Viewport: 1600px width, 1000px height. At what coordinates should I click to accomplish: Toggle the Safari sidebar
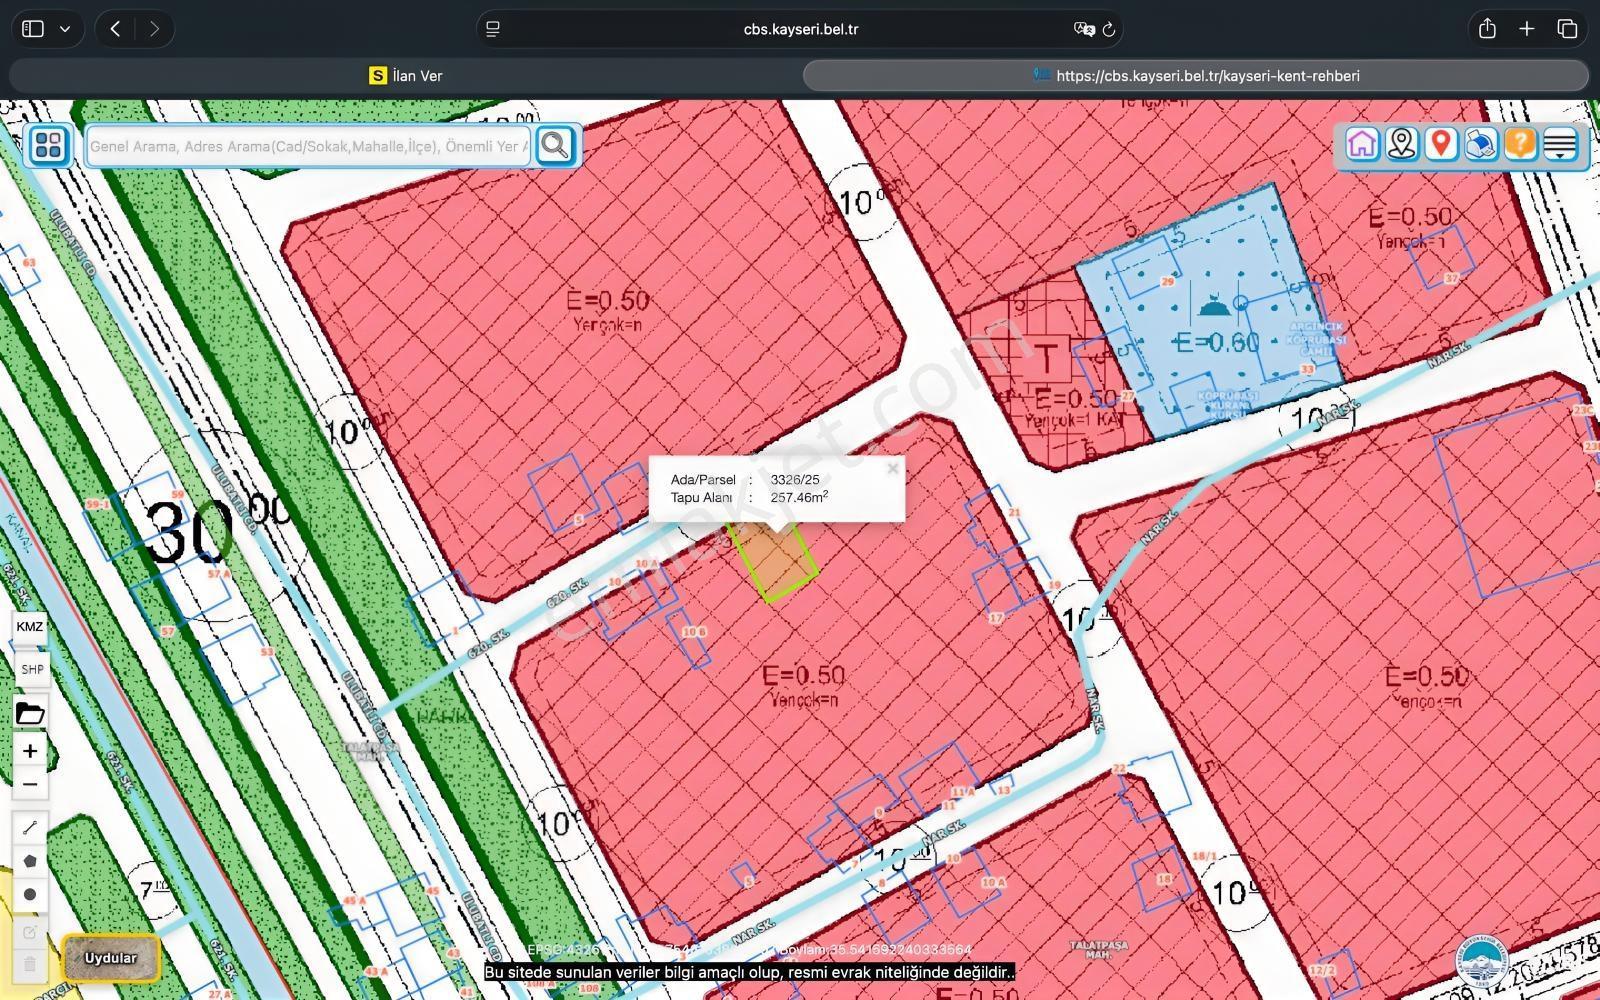[x=33, y=29]
